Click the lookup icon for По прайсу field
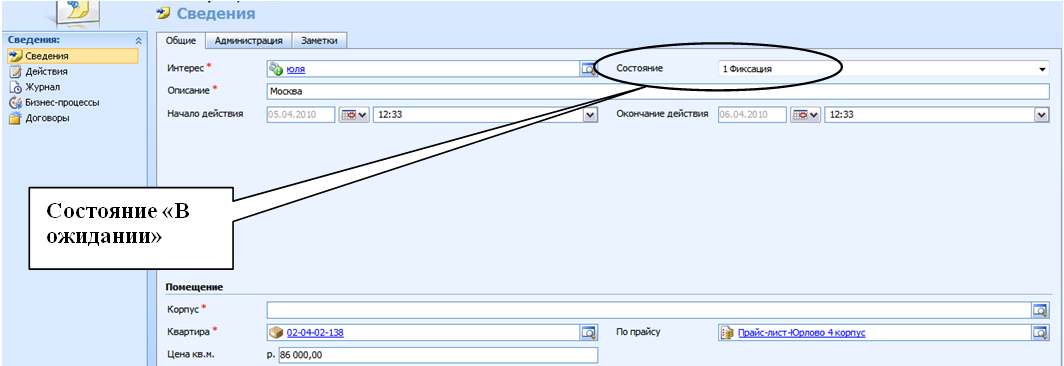This screenshot has height=366, width=1064. 1041,333
